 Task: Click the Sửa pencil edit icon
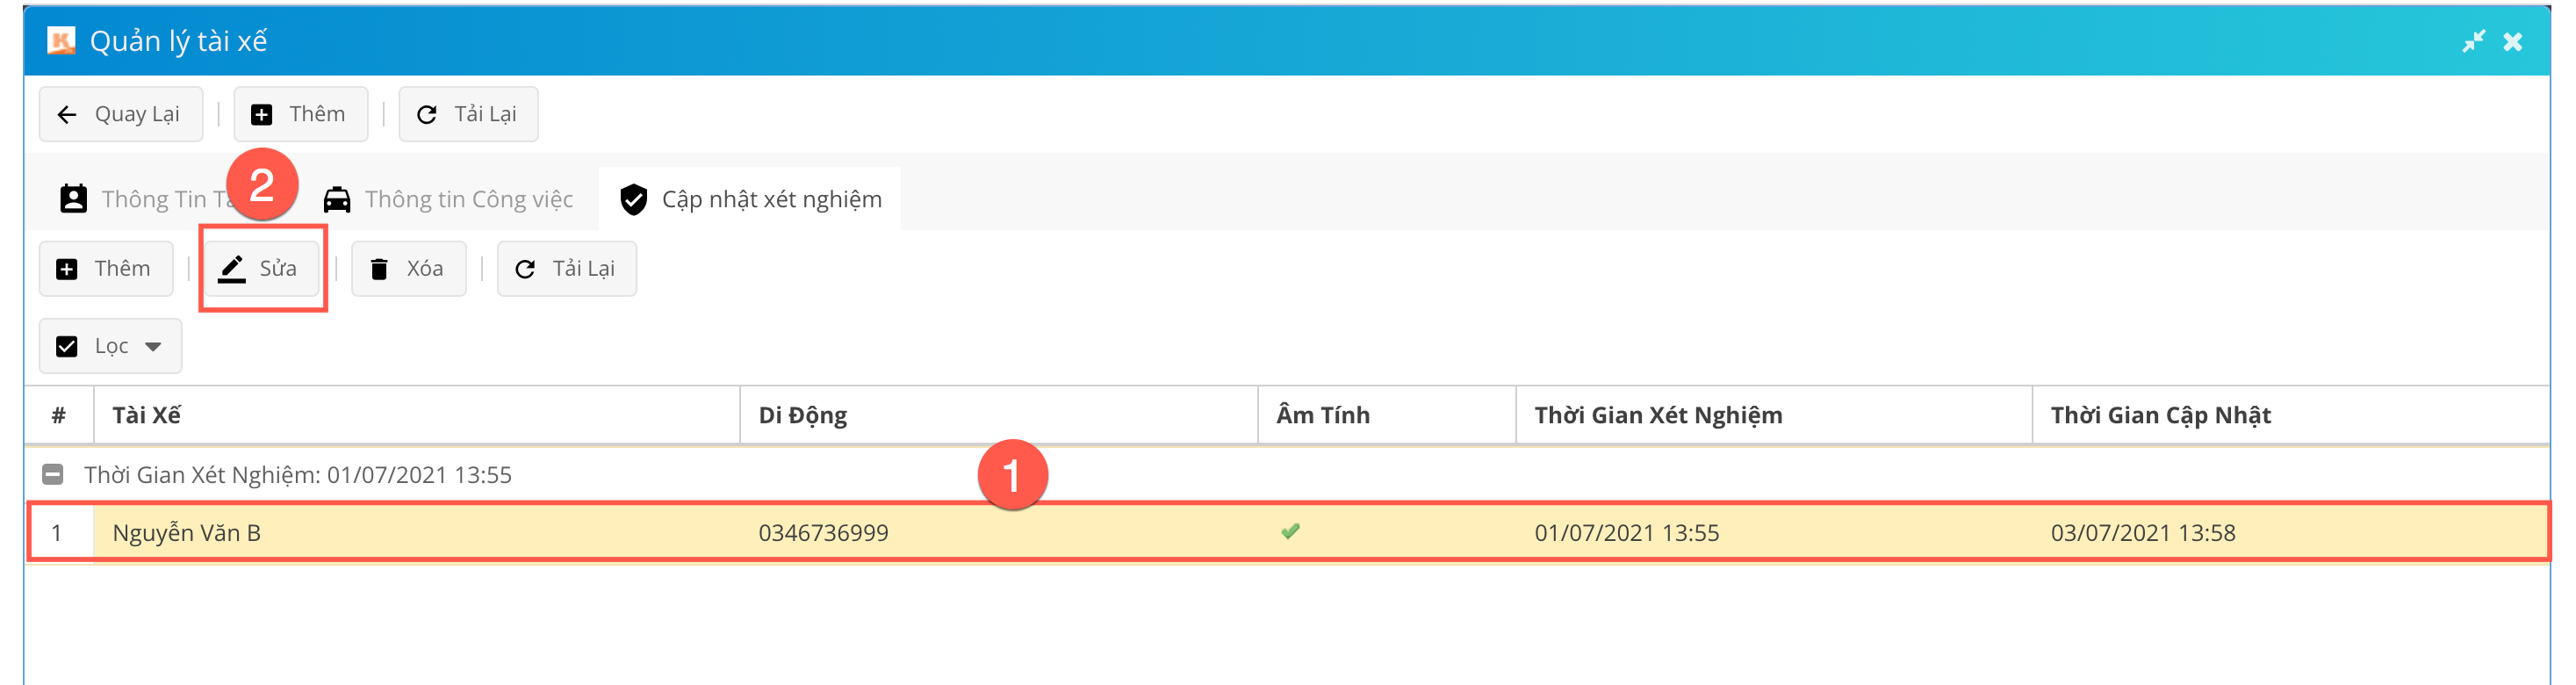point(232,269)
